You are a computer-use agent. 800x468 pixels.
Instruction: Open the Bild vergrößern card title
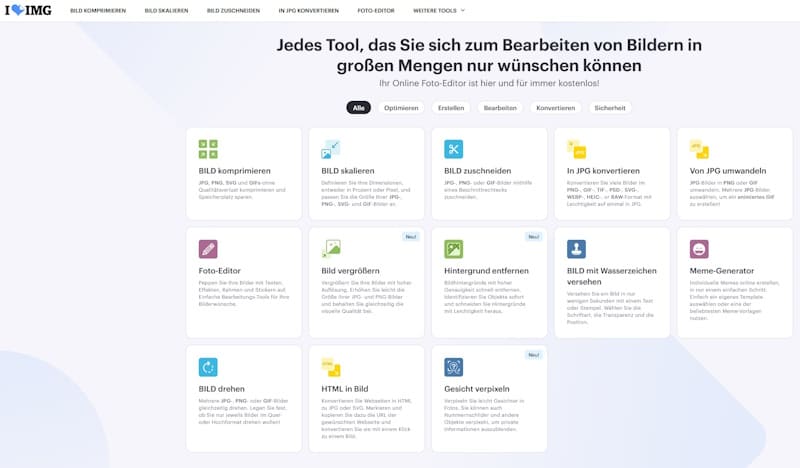pyautogui.click(x=351, y=271)
